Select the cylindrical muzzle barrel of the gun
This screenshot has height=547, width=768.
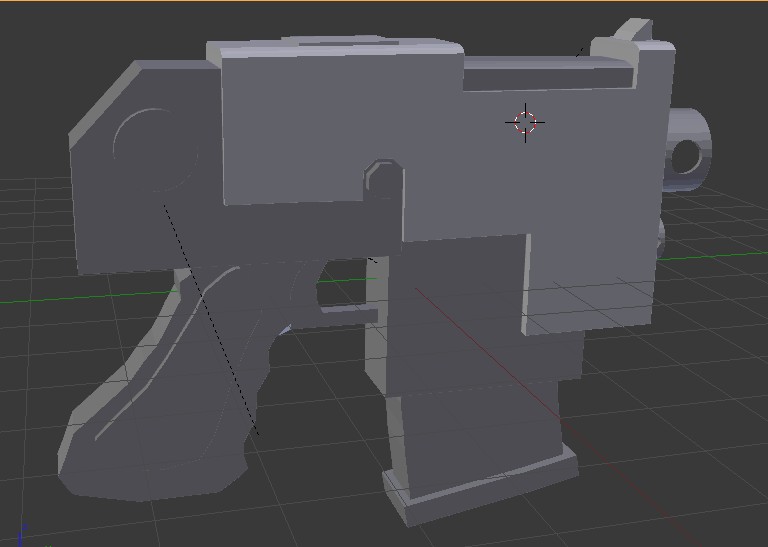coord(687,150)
